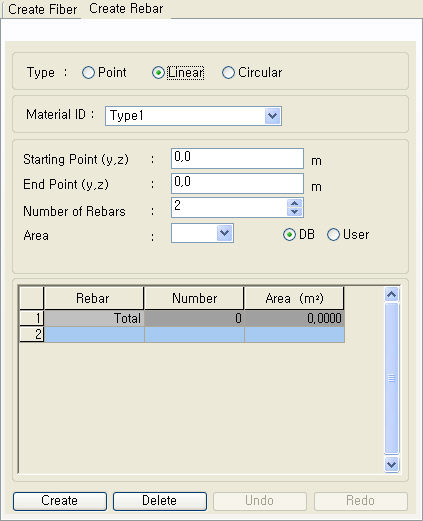Click the Create button
Screen dimensions: 423x521
[x=60, y=501]
